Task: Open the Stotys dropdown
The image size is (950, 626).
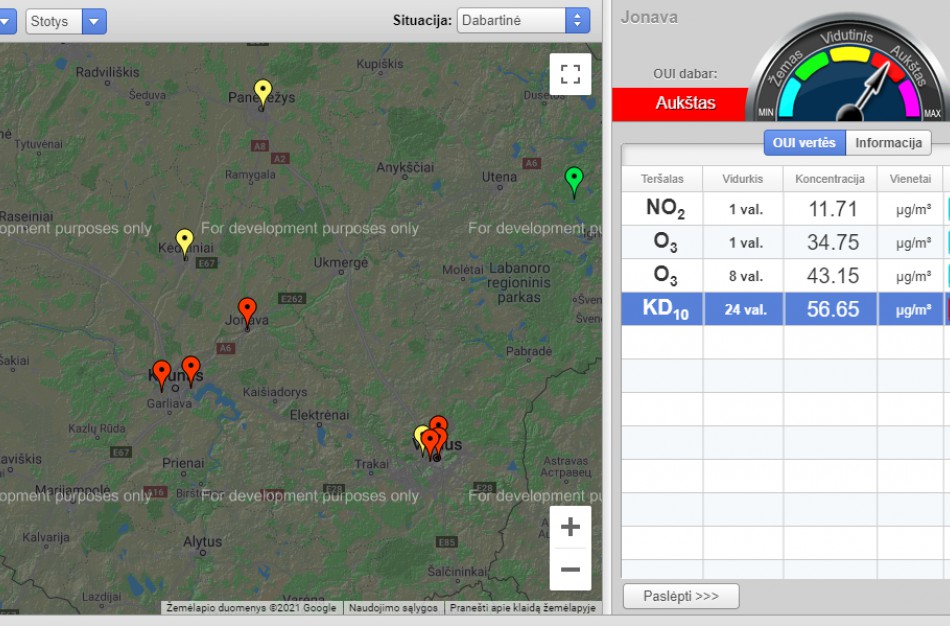Action: [66, 21]
